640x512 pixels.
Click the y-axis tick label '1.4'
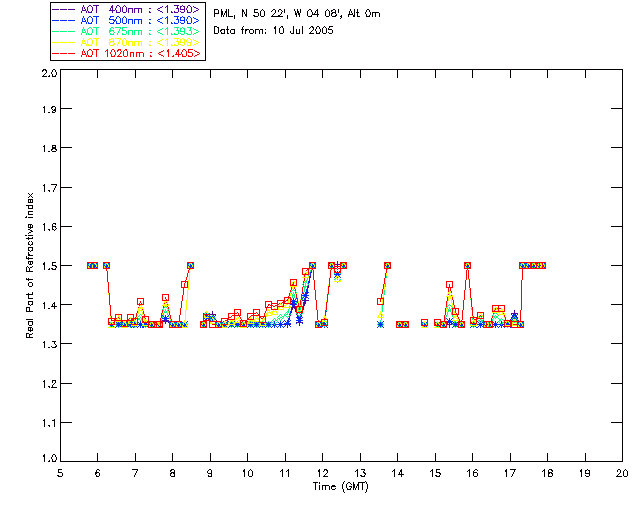(x=49, y=305)
